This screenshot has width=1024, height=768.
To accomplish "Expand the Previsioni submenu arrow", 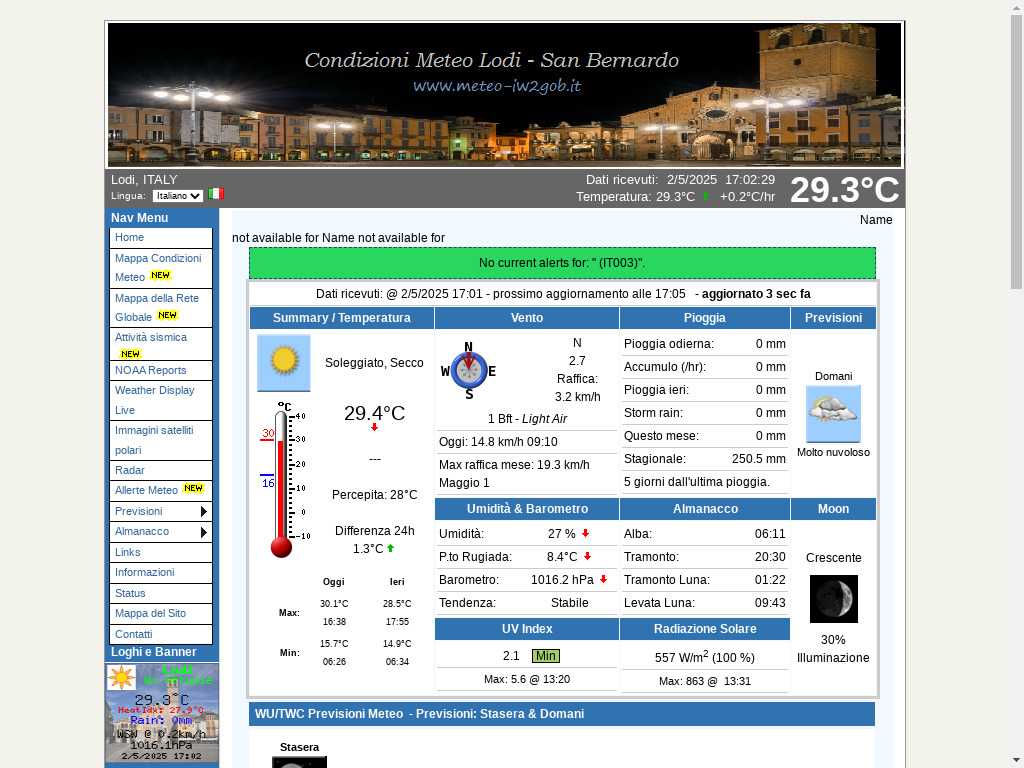I will coord(204,511).
